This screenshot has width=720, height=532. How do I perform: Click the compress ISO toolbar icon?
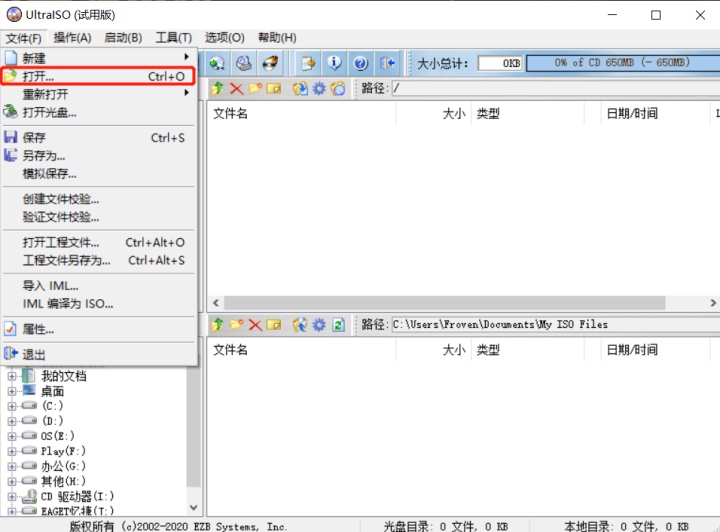(x=217, y=62)
